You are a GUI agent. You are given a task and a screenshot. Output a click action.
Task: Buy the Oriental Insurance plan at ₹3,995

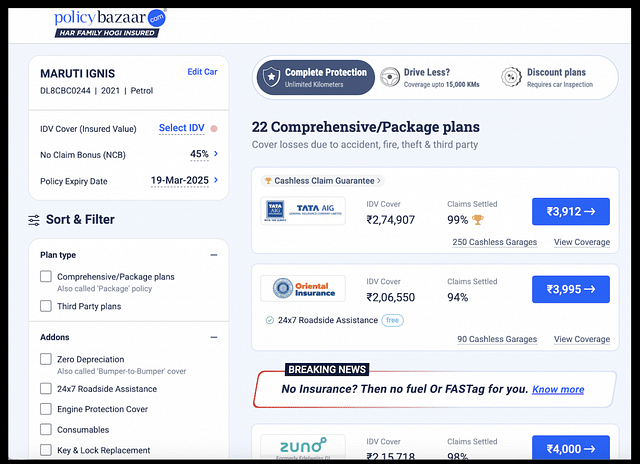pyautogui.click(x=571, y=289)
